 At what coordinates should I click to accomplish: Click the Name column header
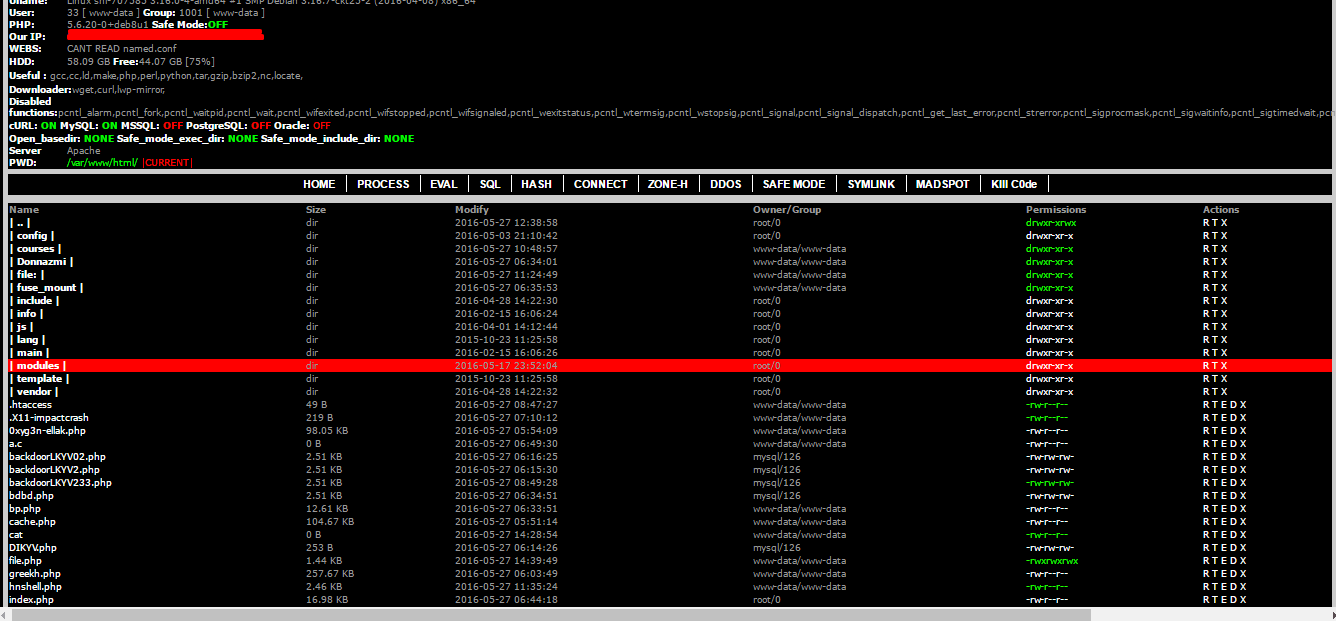point(24,210)
